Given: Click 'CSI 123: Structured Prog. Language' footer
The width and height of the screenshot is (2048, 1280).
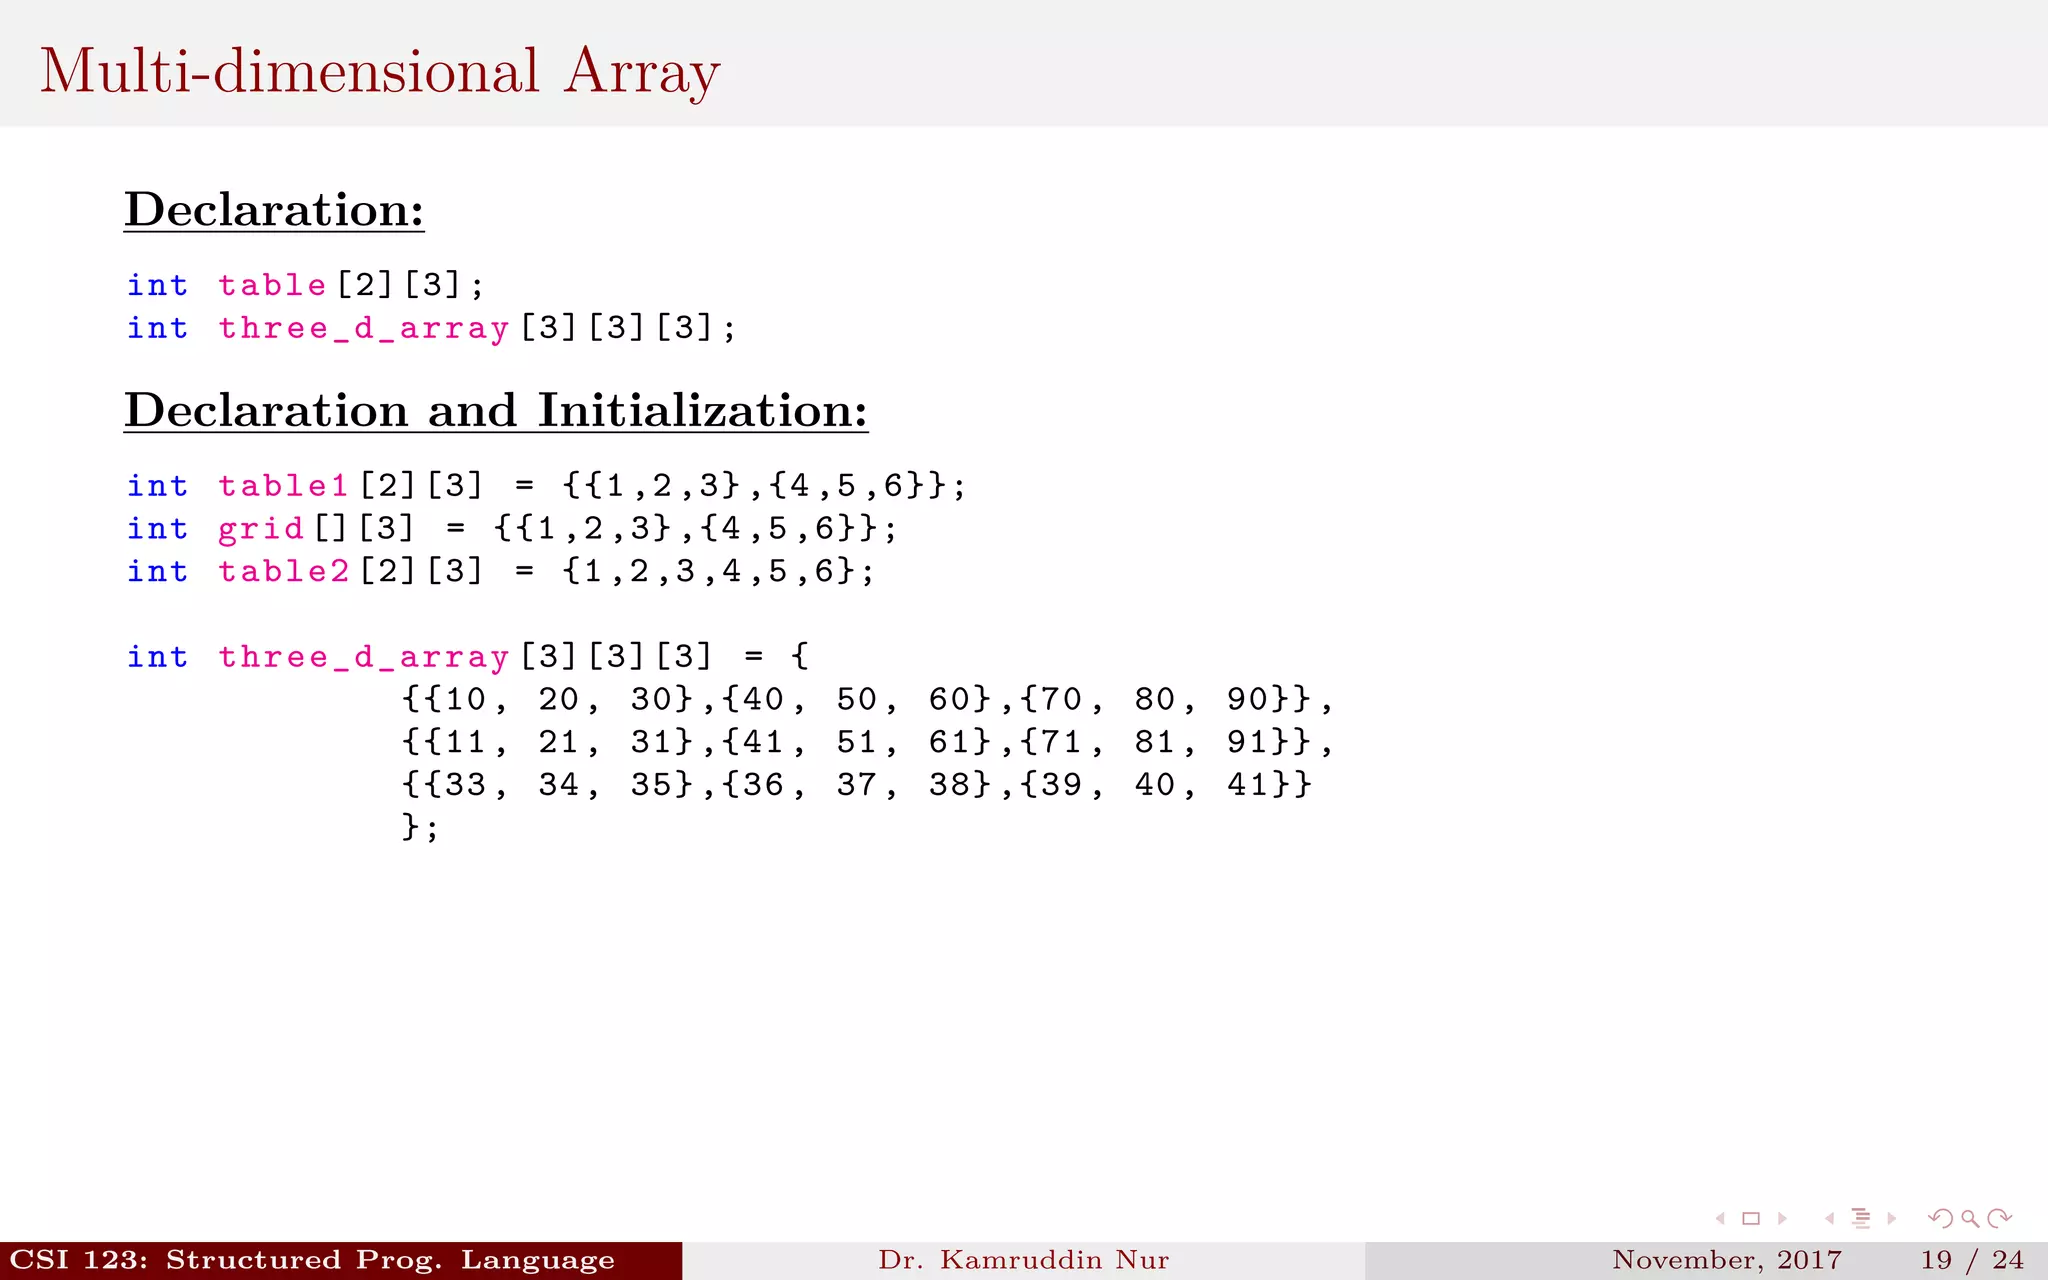Looking at the screenshot, I should (313, 1260).
